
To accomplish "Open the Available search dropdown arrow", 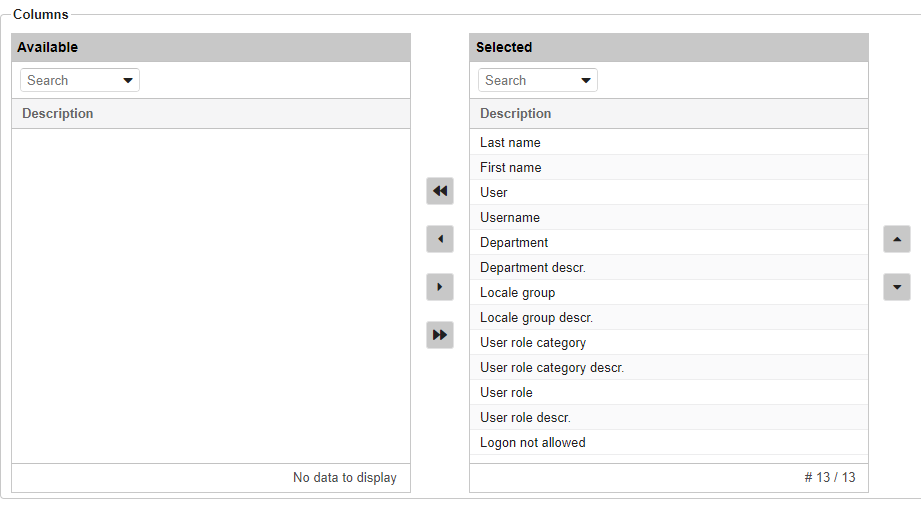I will point(128,81).
